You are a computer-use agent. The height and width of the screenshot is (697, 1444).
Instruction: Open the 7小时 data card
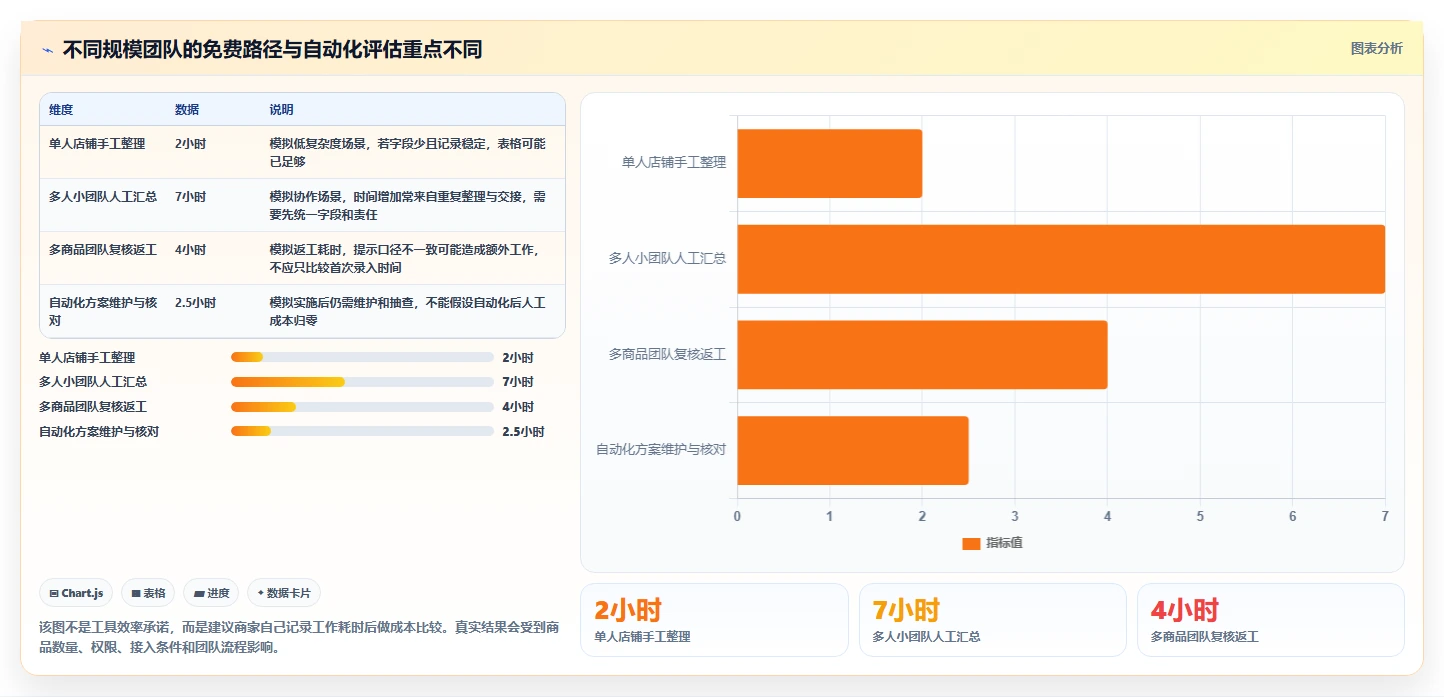(x=993, y=620)
